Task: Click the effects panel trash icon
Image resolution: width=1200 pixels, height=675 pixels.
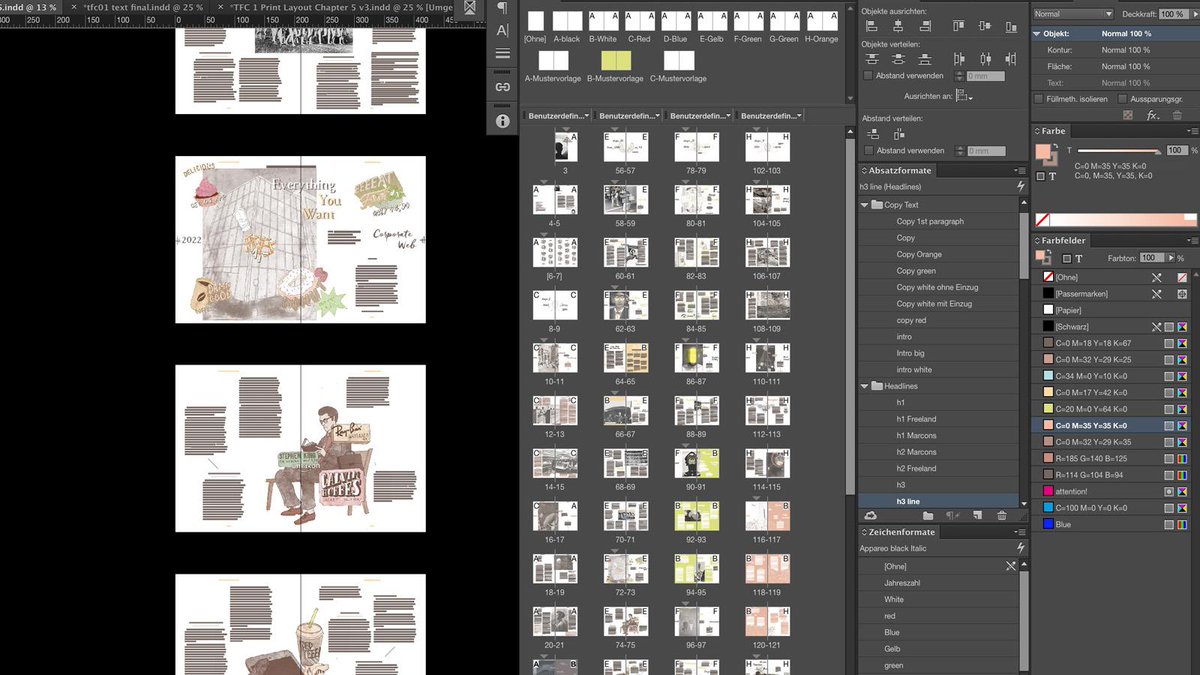Action: coord(1177,116)
